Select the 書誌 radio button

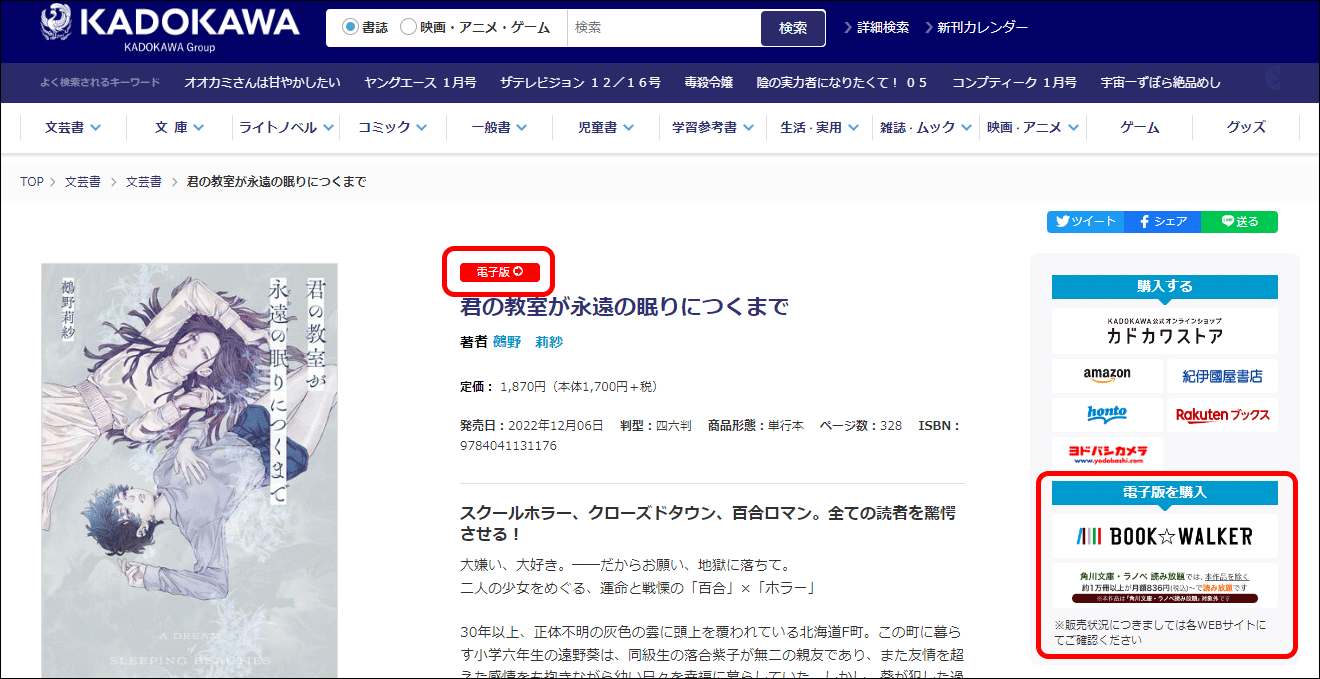[x=350, y=27]
